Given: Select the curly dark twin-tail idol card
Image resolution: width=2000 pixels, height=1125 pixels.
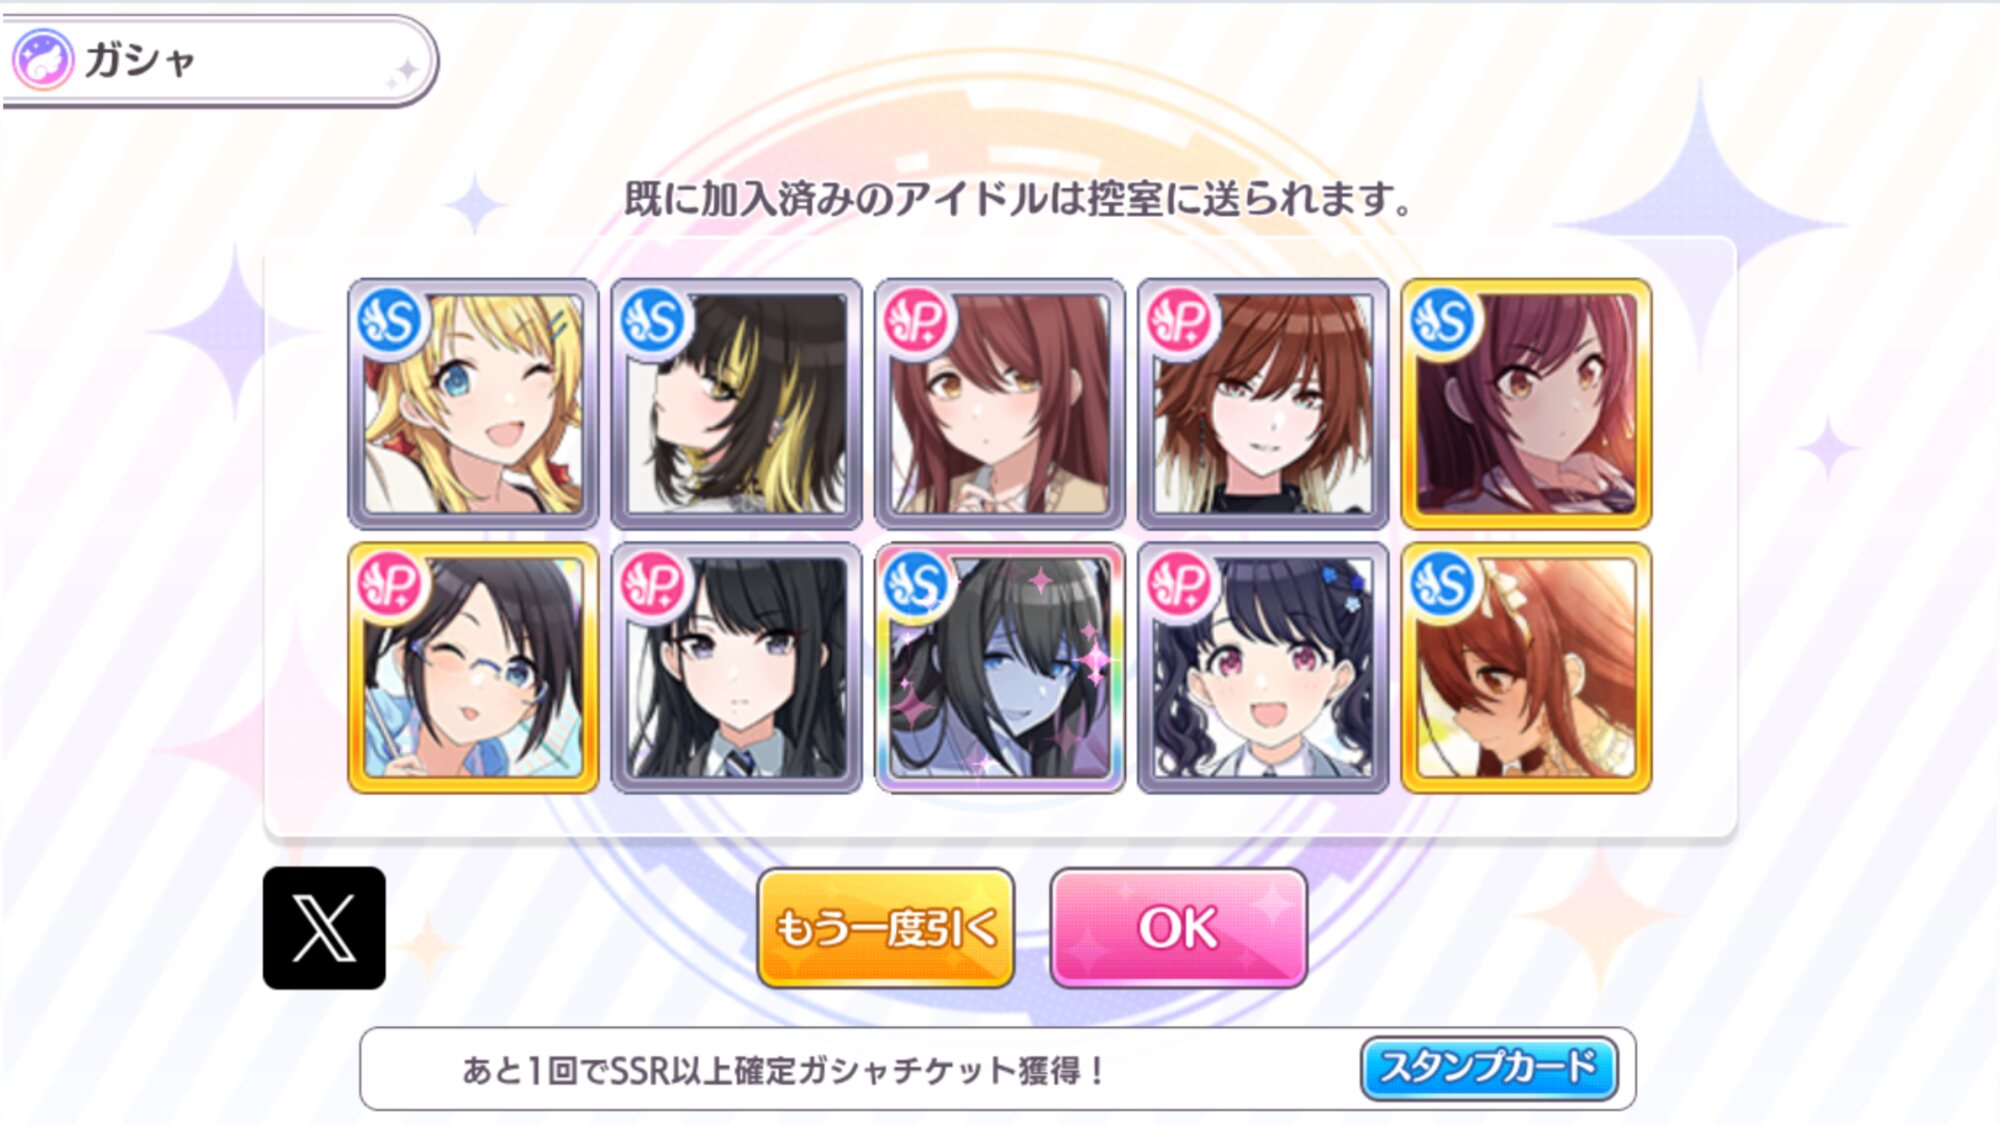Looking at the screenshot, I should (1263, 668).
